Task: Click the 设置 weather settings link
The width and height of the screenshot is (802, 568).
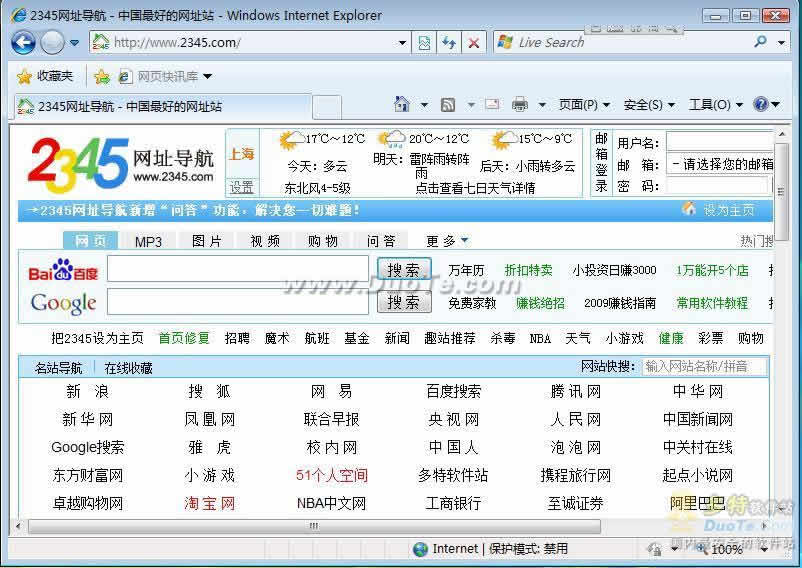Action: pyautogui.click(x=241, y=187)
